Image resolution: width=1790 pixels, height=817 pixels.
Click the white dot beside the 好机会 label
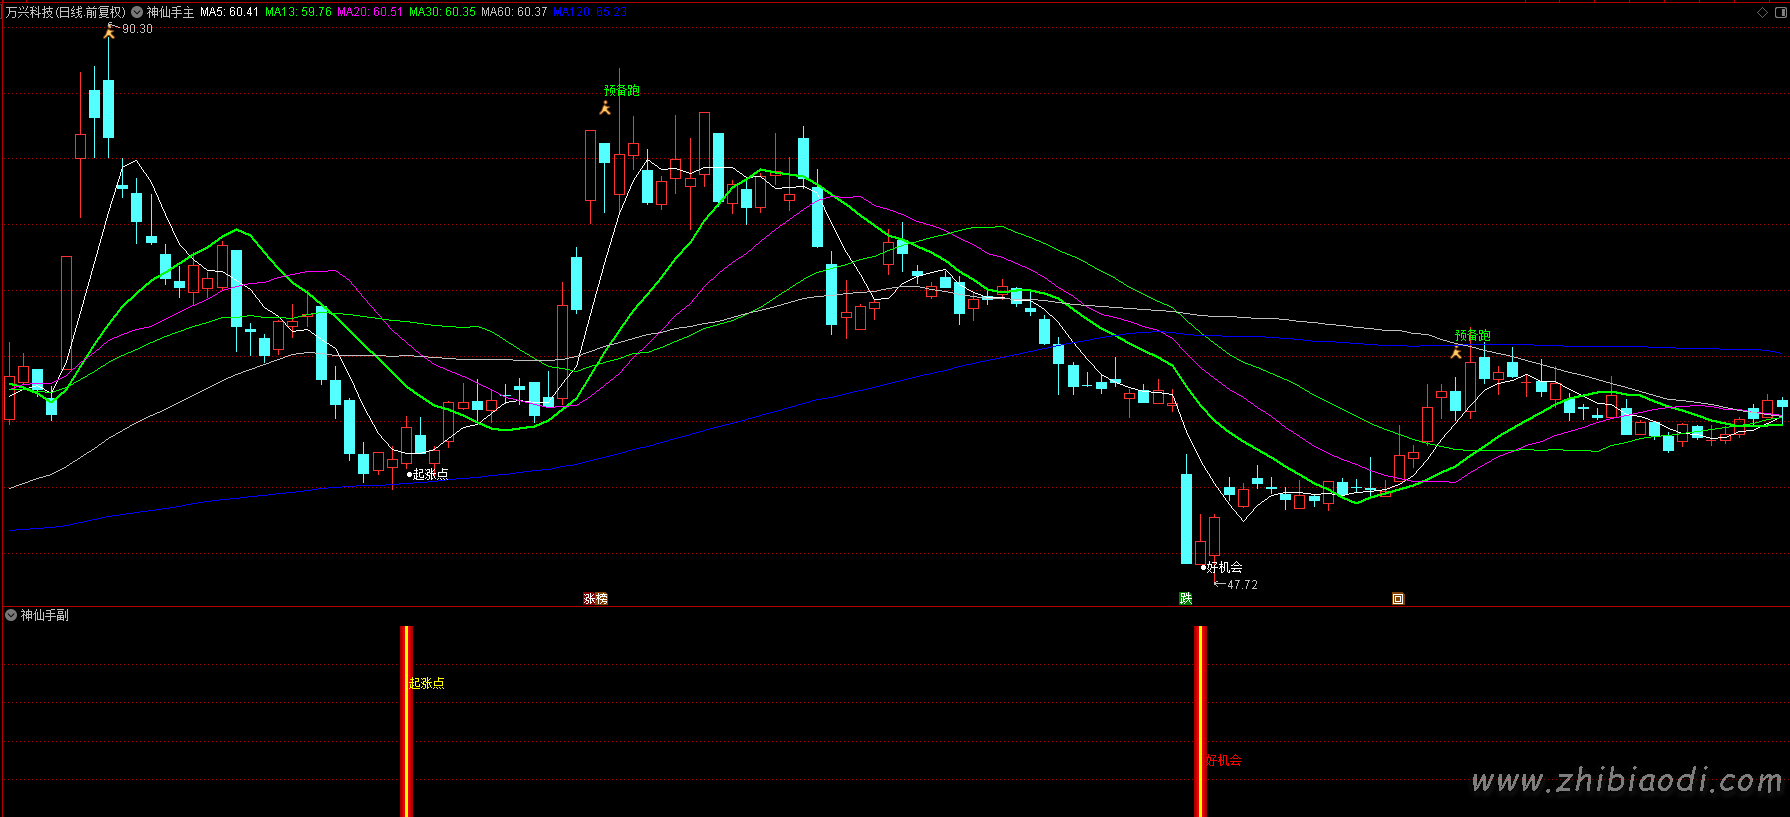(1203, 567)
